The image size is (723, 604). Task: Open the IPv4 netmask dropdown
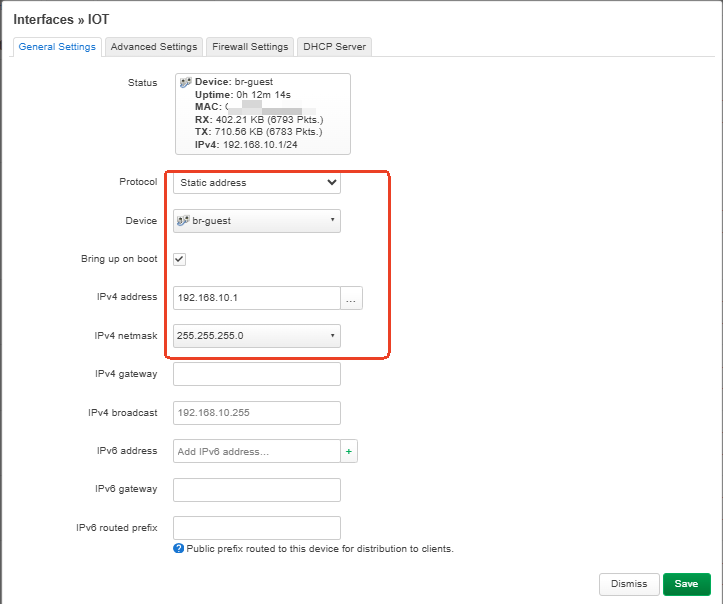pyautogui.click(x=257, y=336)
